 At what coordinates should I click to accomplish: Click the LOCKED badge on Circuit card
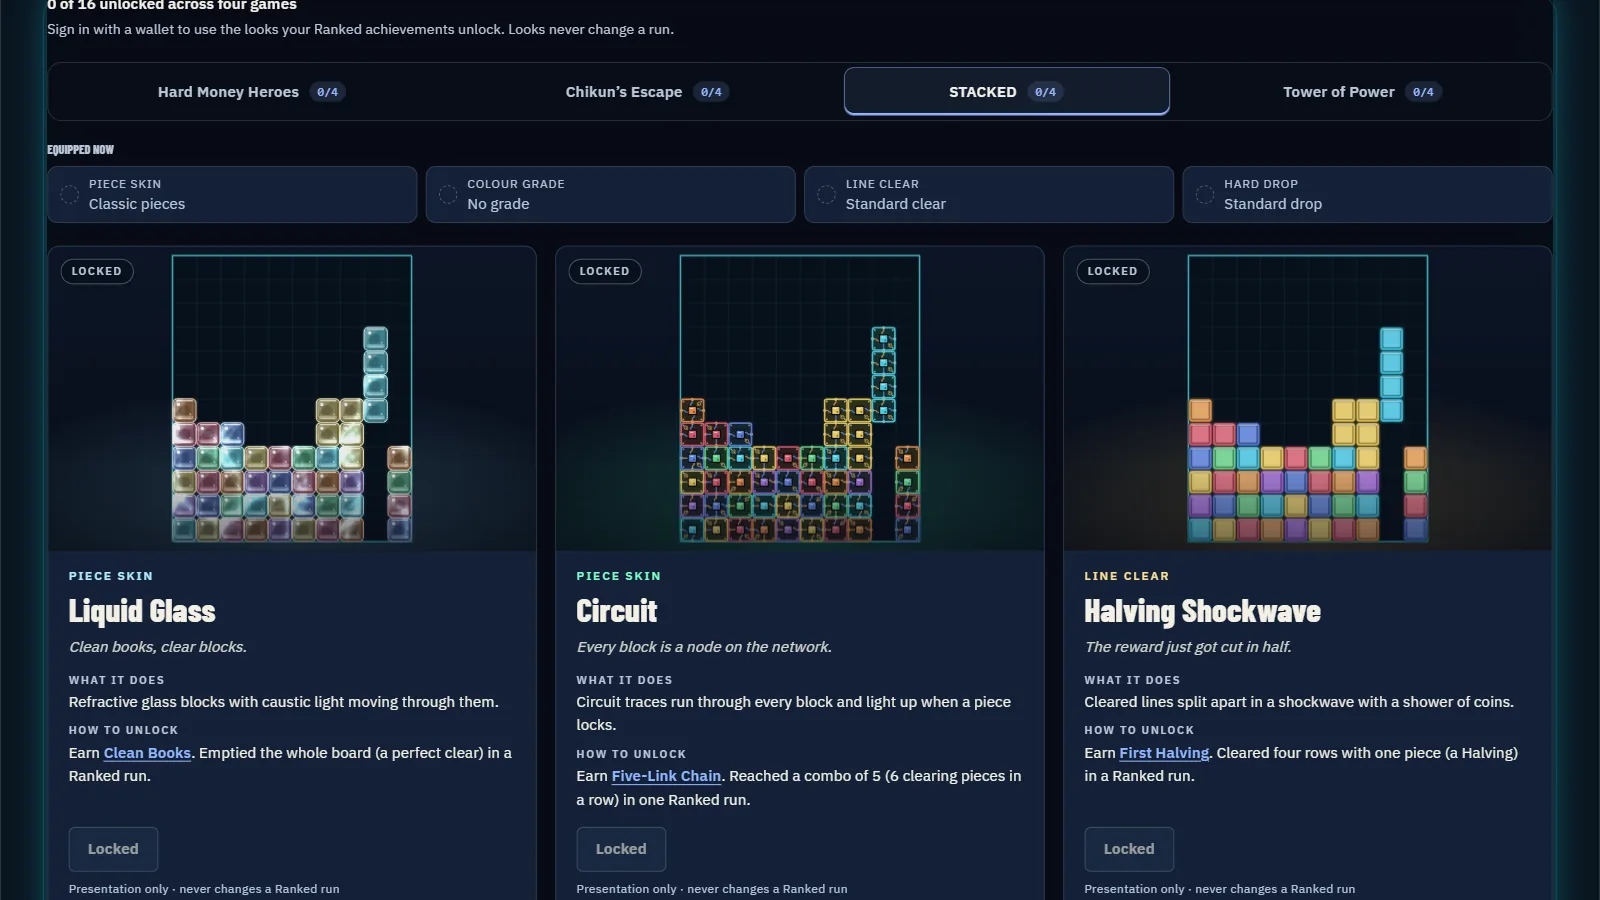click(605, 271)
